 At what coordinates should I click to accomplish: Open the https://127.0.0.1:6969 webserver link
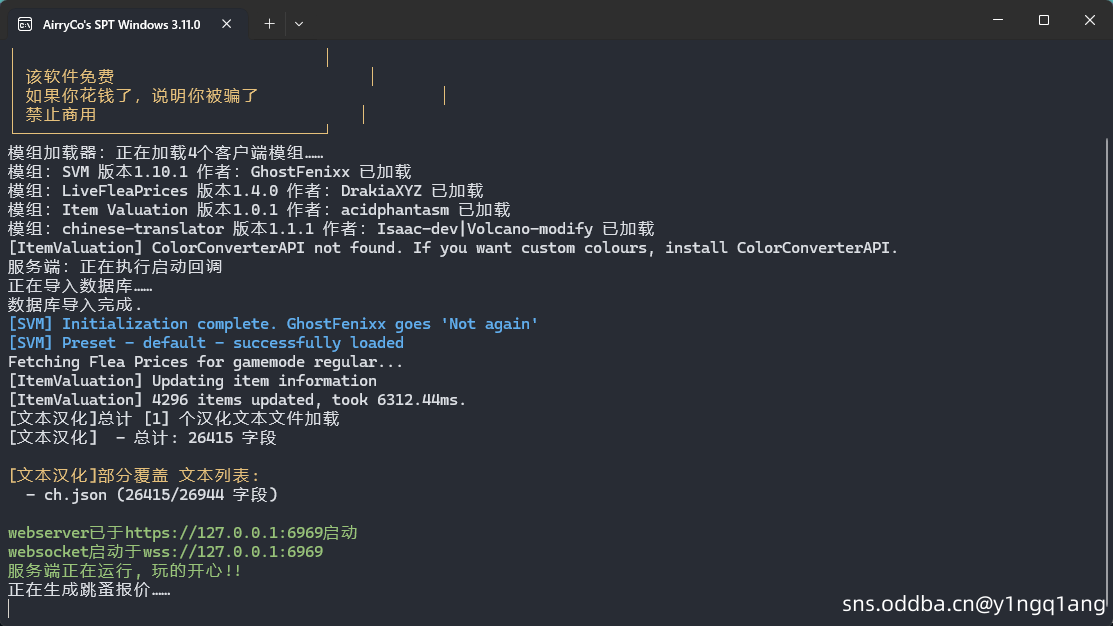pyautogui.click(x=224, y=532)
